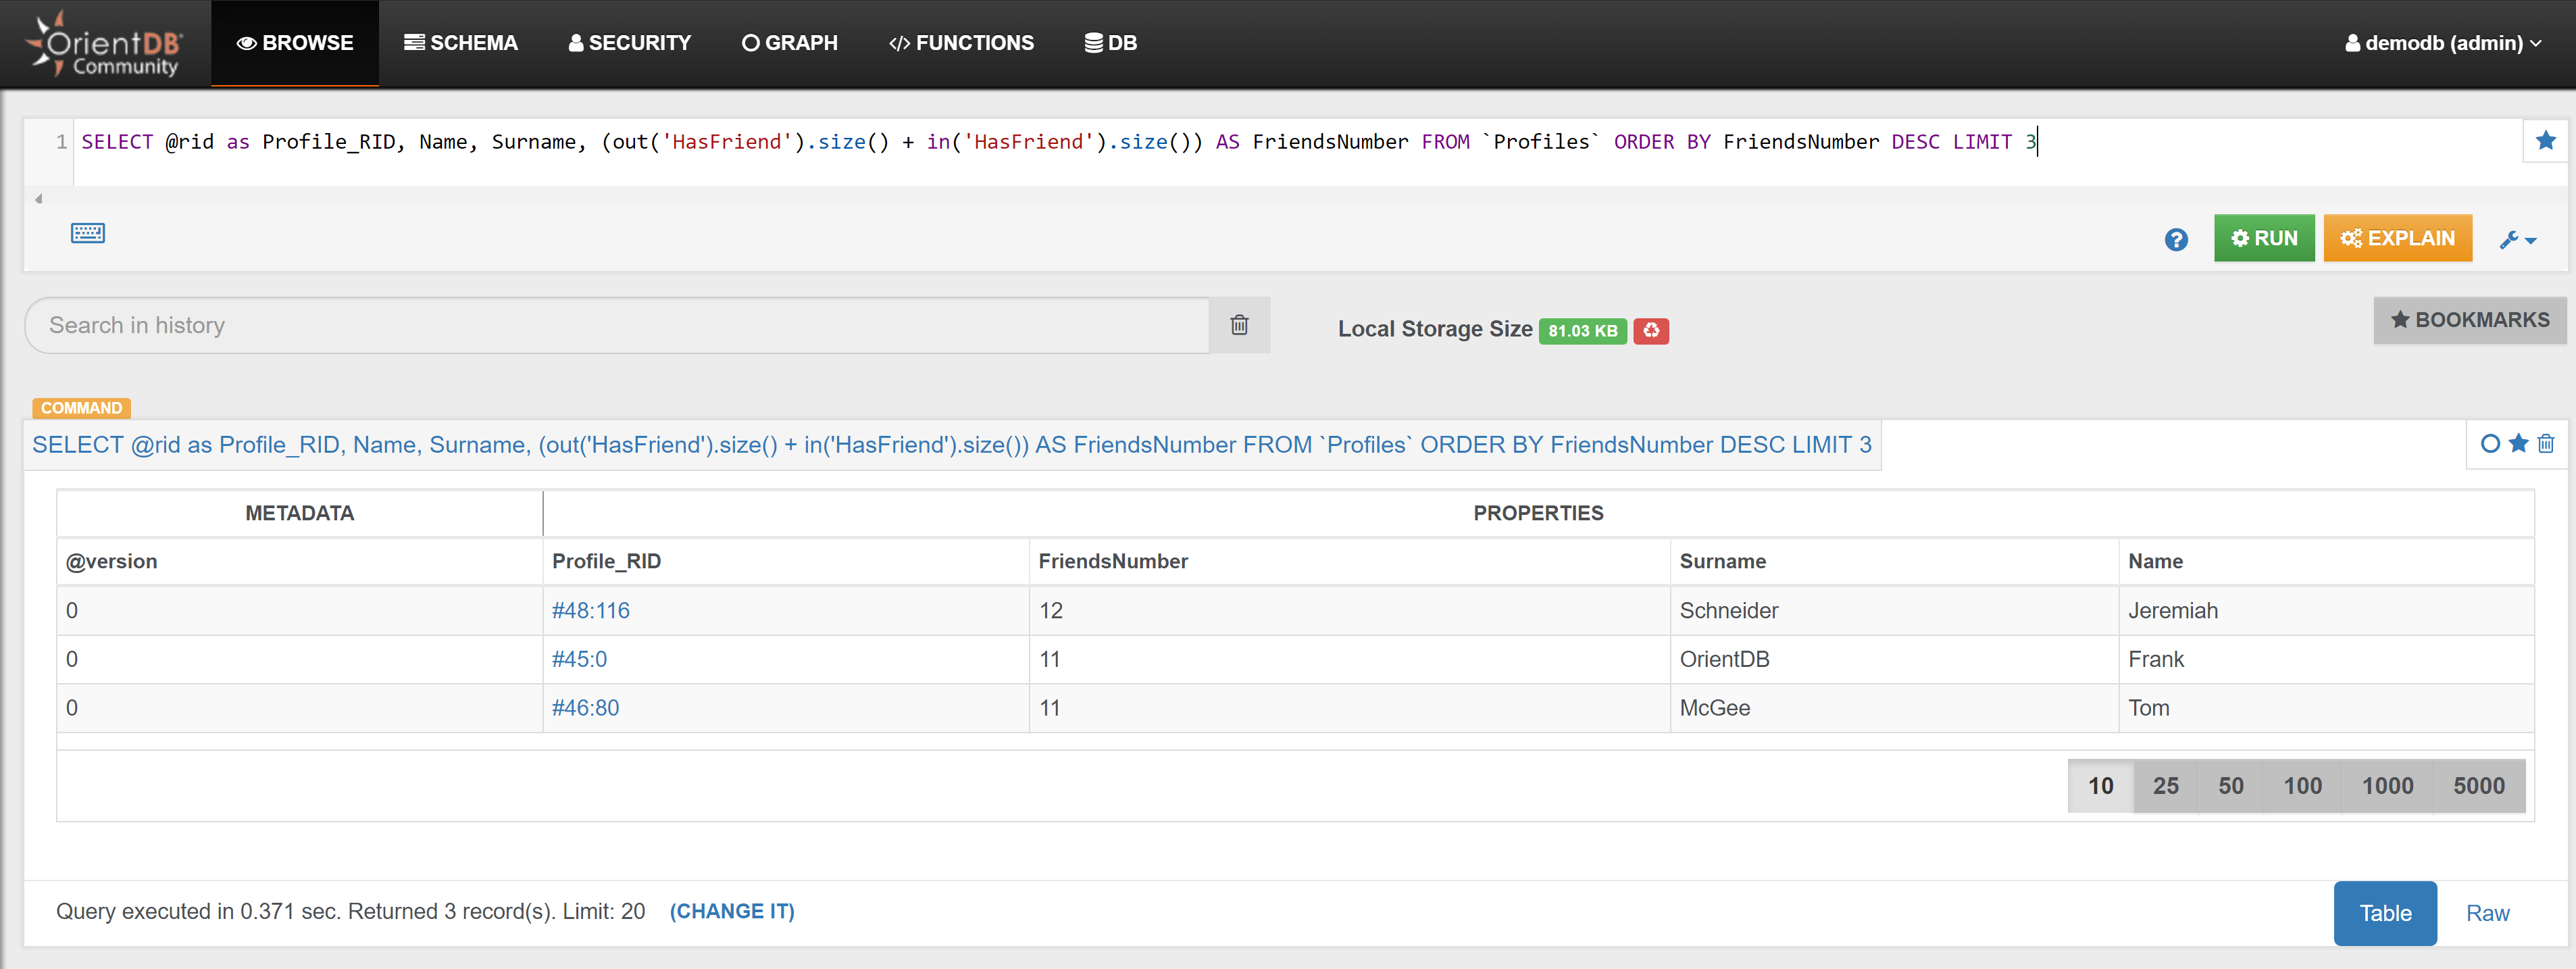This screenshot has height=969, width=2576.
Task: Go to the GRAPH tab
Action: point(790,43)
